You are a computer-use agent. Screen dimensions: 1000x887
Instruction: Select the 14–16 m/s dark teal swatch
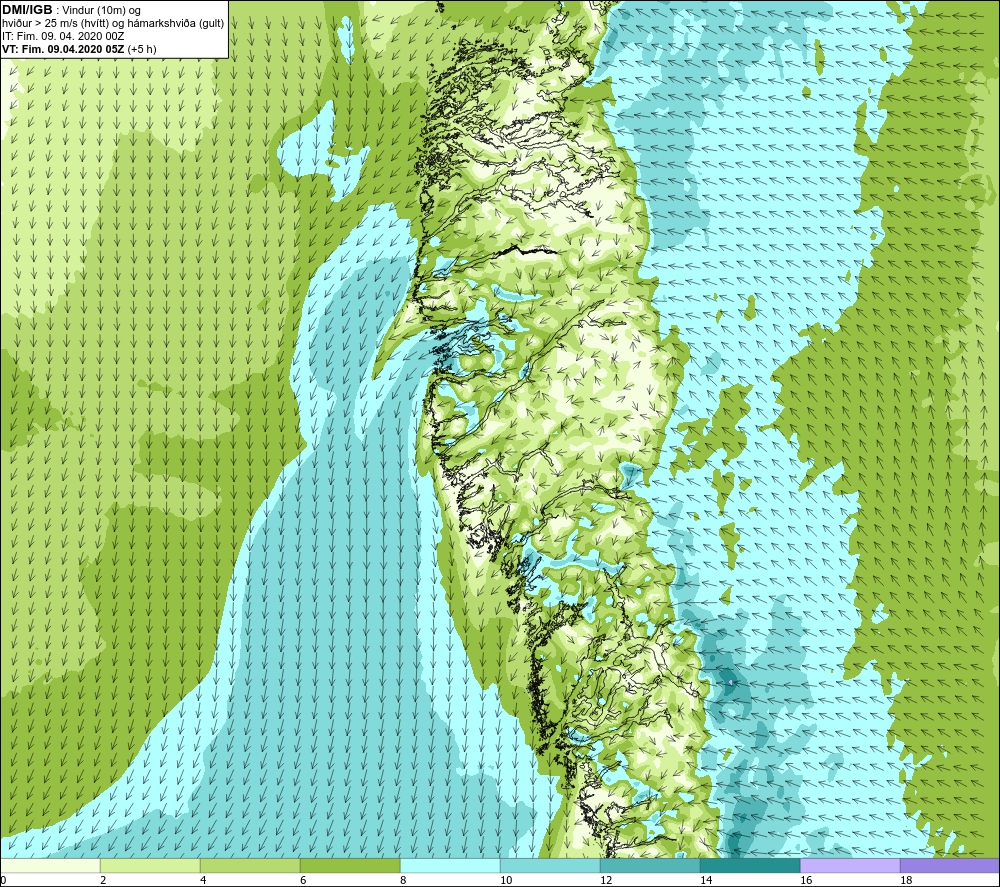[x=750, y=865]
